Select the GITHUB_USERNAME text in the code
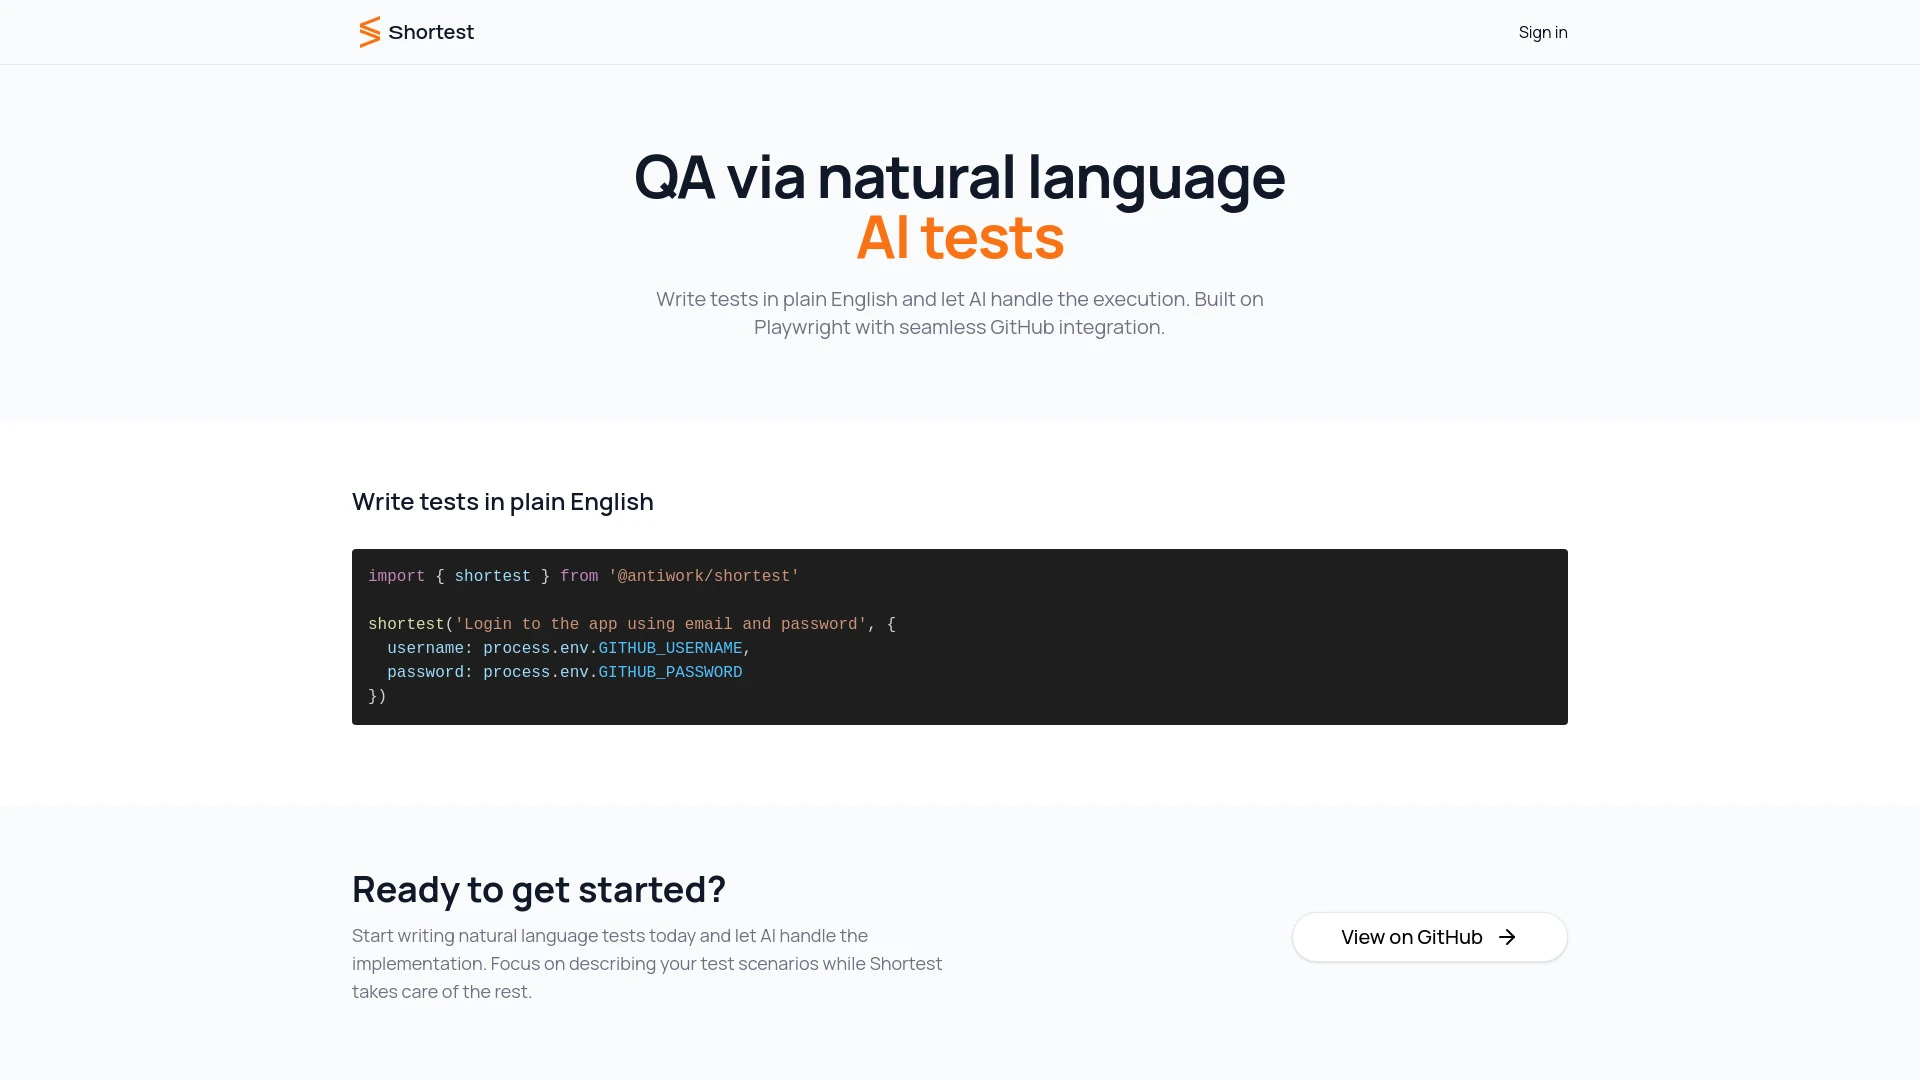The width and height of the screenshot is (1920, 1080). click(670, 648)
